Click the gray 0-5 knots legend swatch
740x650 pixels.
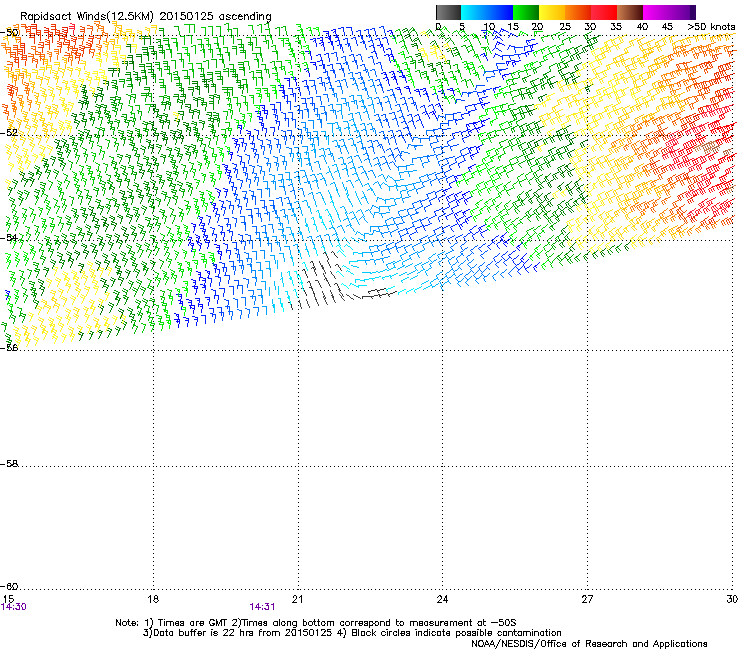pos(448,12)
